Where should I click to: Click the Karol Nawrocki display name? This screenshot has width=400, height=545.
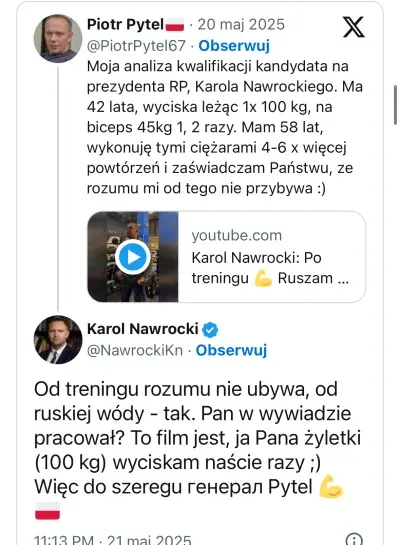click(142, 329)
